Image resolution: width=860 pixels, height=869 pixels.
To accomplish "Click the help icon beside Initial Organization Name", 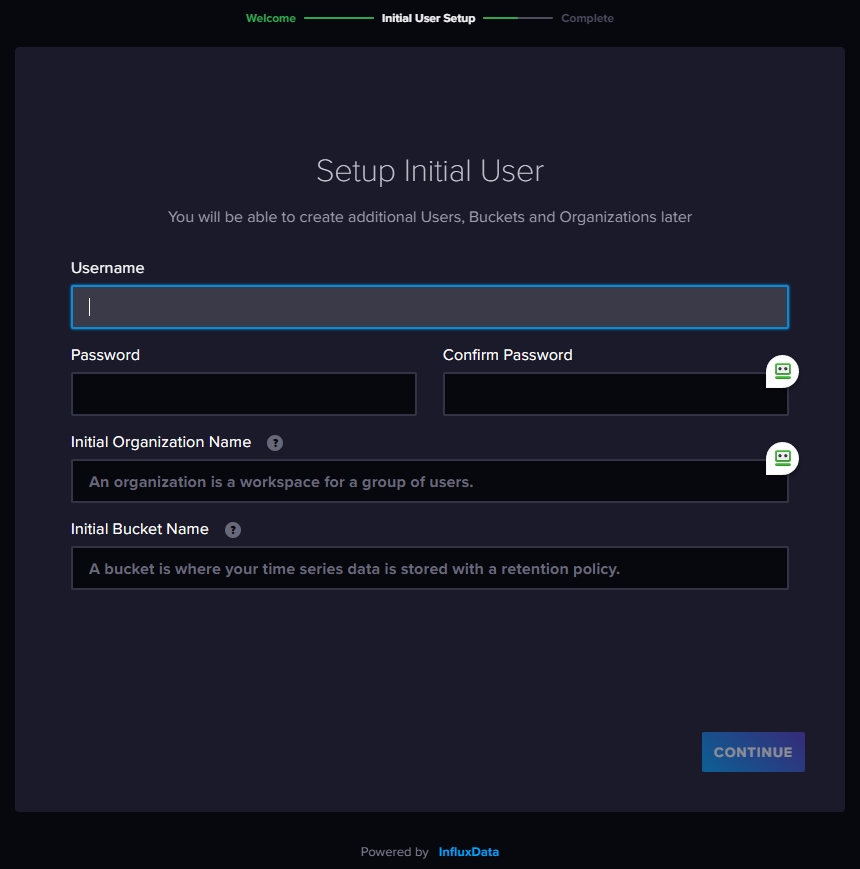I will (x=275, y=443).
